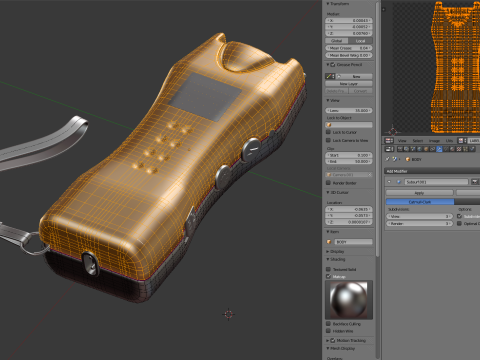
Task: Collapse the 3D Cursor panel
Action: (x=328, y=192)
